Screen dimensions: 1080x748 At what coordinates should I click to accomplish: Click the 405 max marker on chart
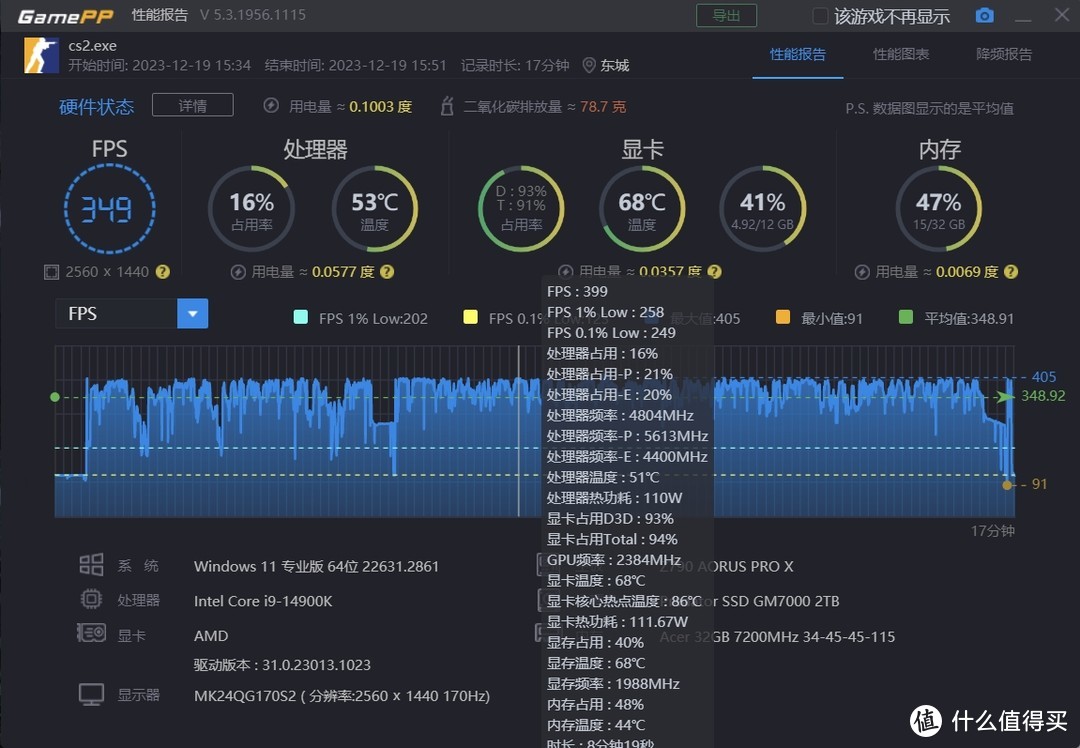tap(1043, 377)
